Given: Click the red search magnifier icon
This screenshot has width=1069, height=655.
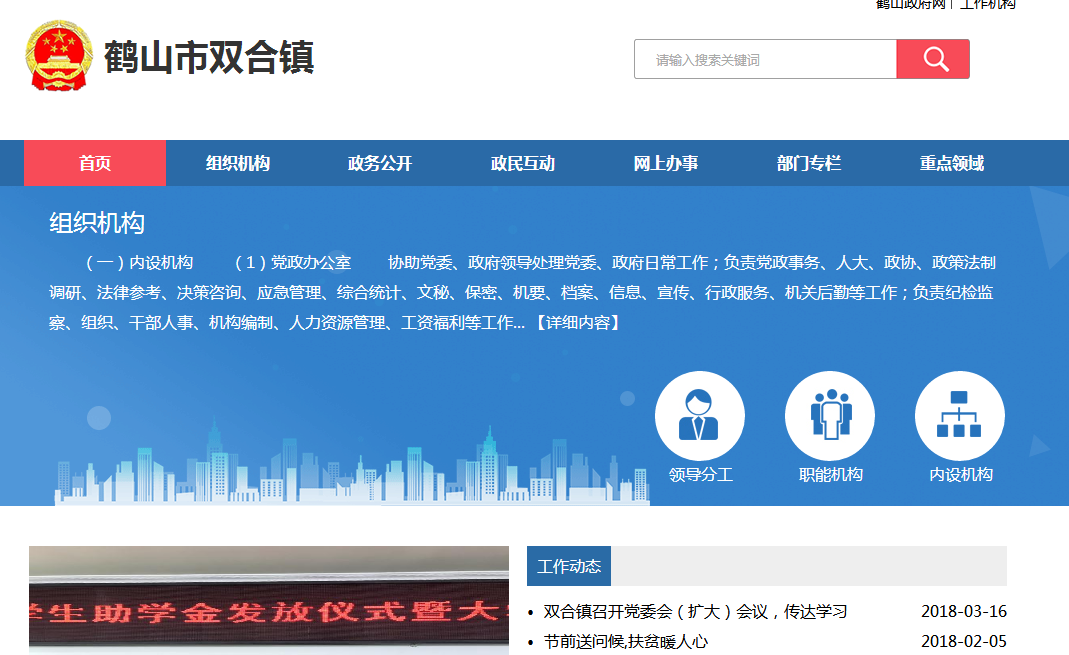Looking at the screenshot, I should point(933,59).
